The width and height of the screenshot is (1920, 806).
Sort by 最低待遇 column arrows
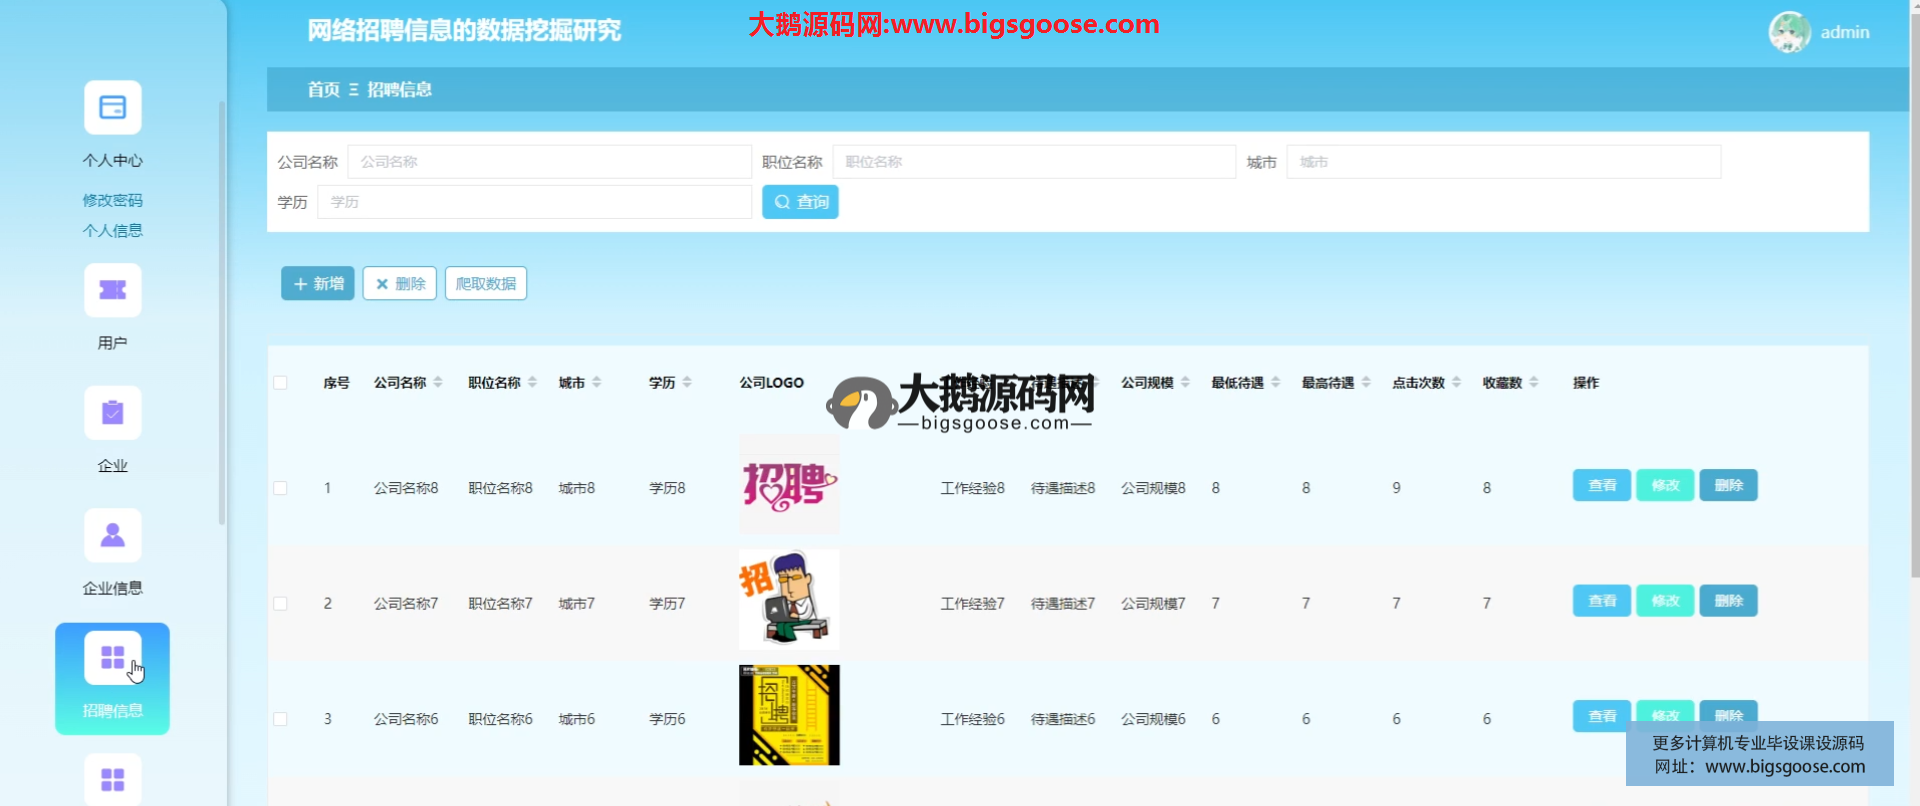(1275, 383)
